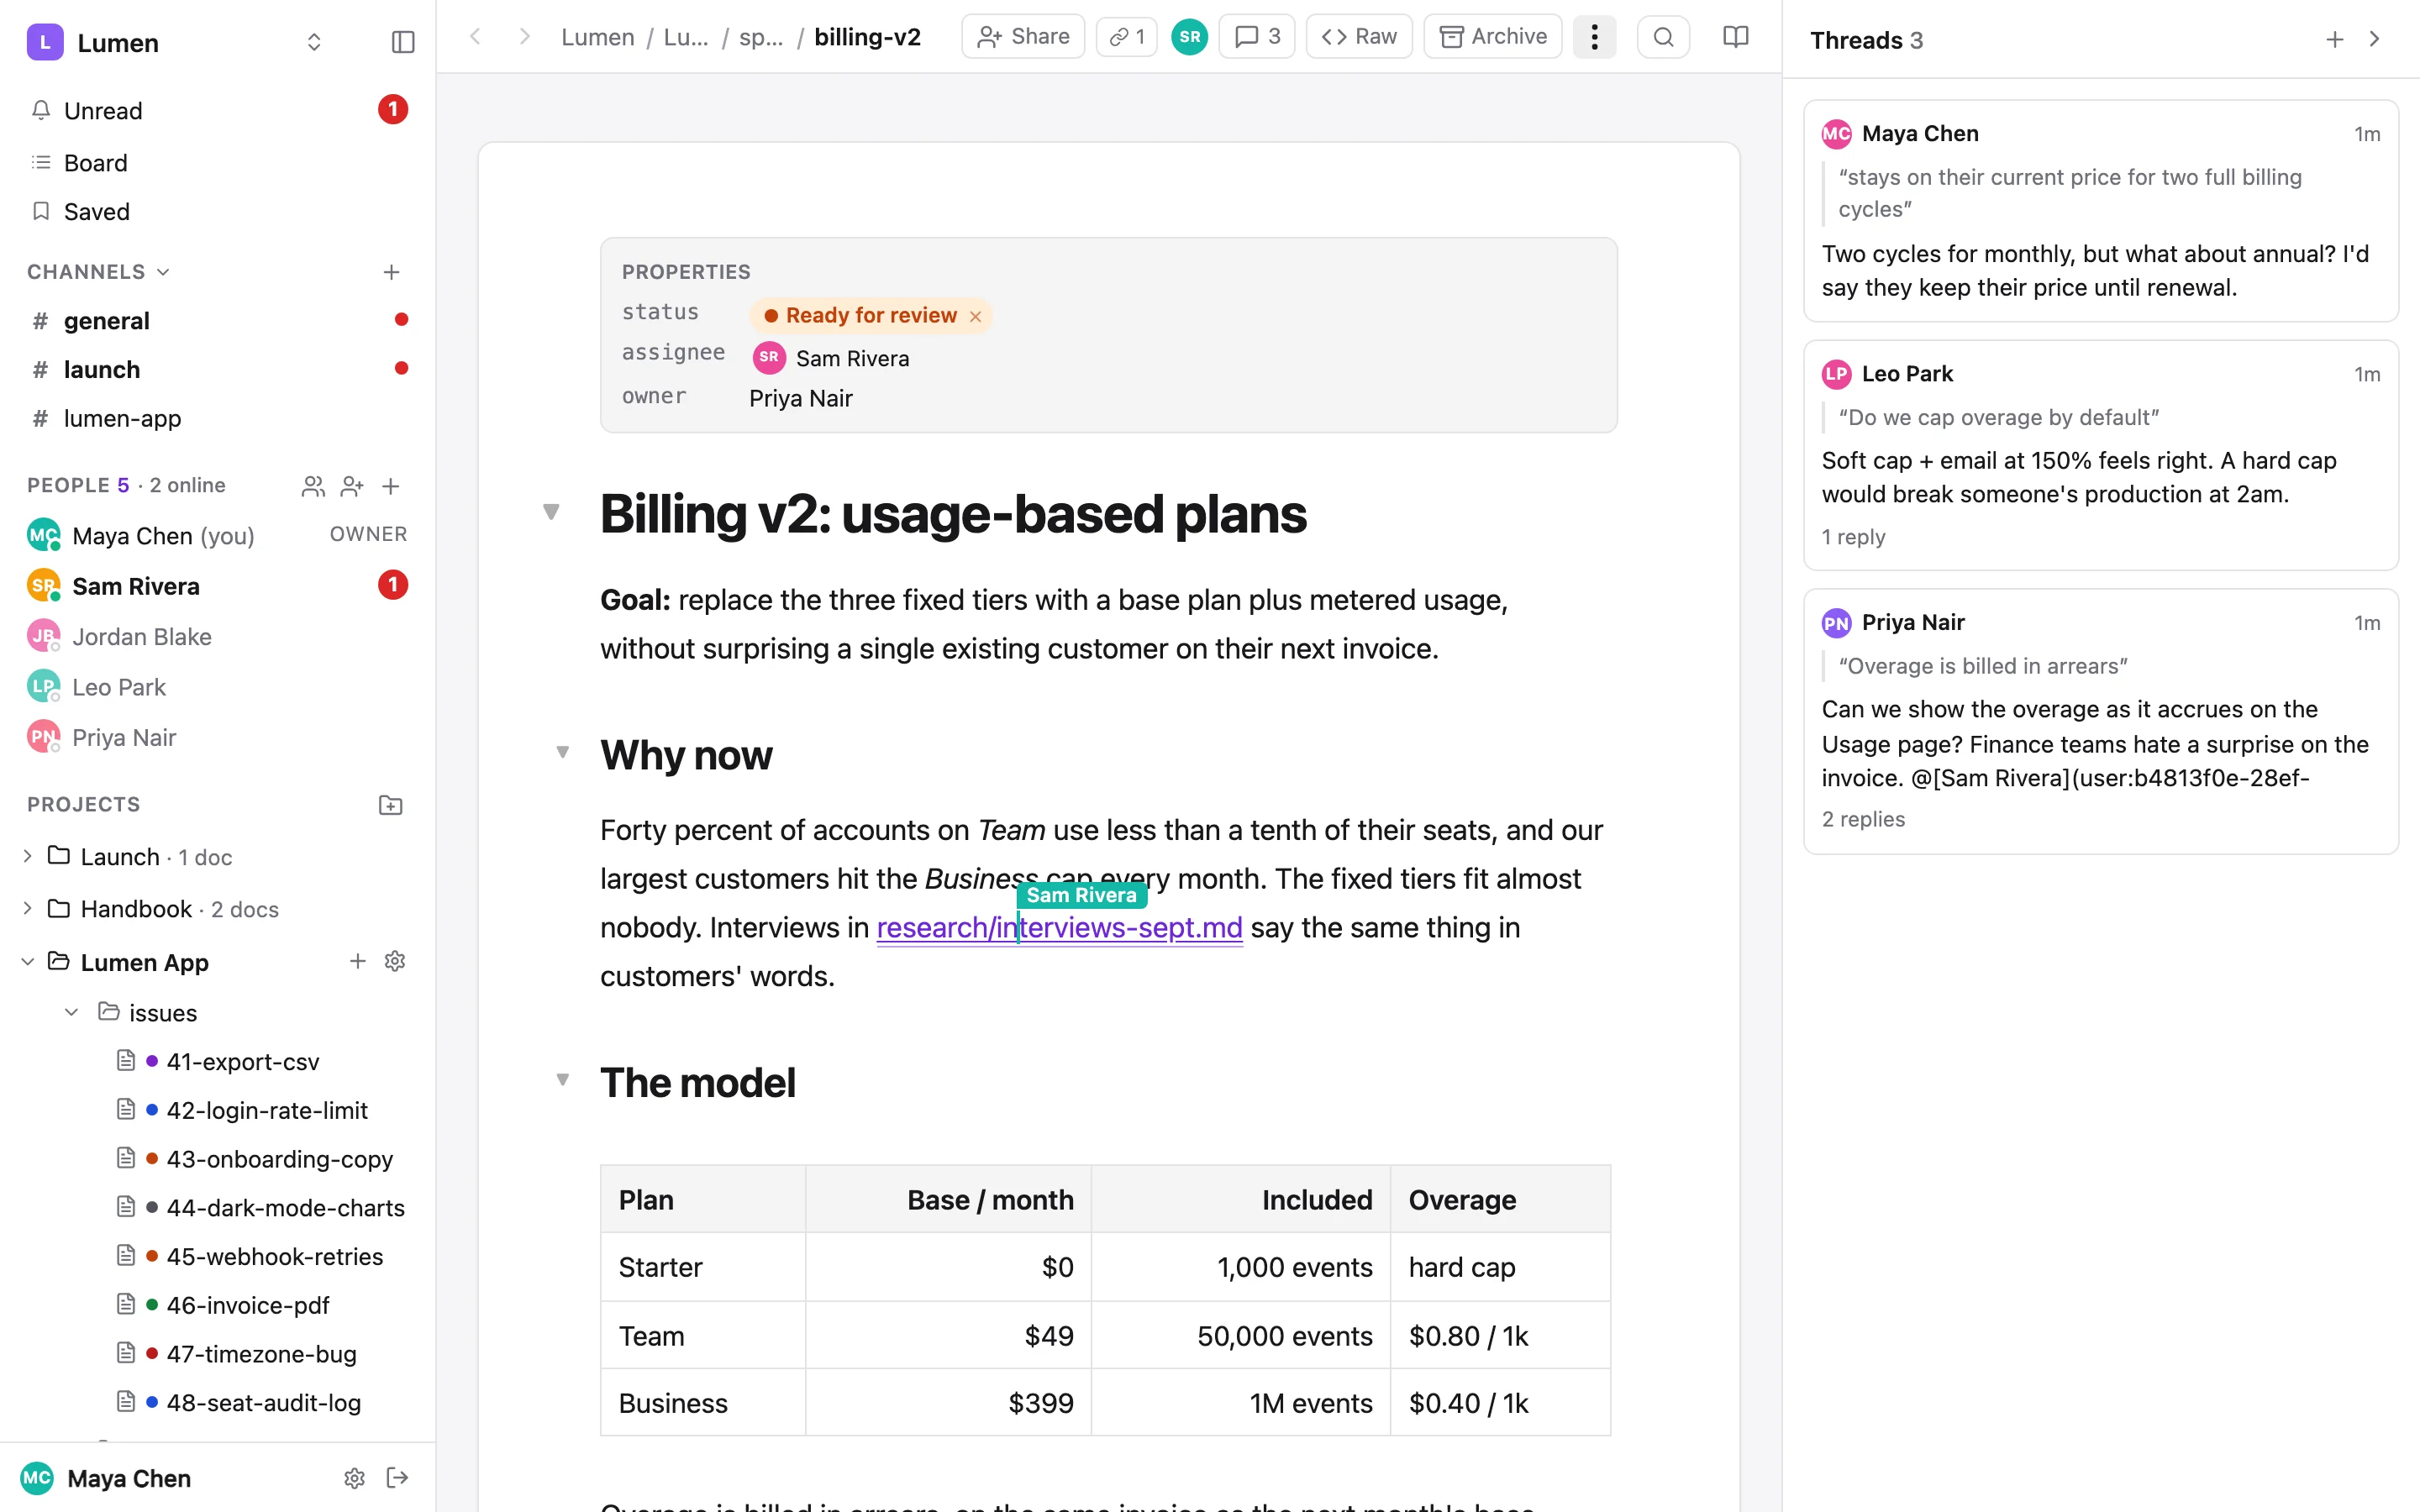Add a new channel with the plus icon
The width and height of the screenshot is (2420, 1512).
pyautogui.click(x=391, y=272)
